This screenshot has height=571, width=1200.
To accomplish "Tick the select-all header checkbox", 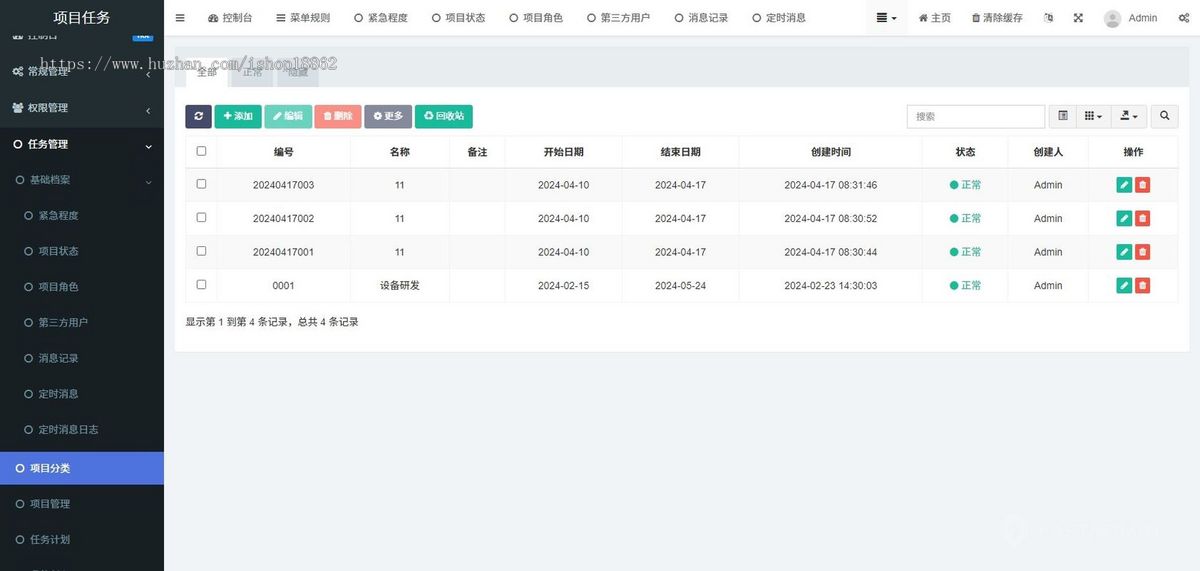I will [x=201, y=151].
